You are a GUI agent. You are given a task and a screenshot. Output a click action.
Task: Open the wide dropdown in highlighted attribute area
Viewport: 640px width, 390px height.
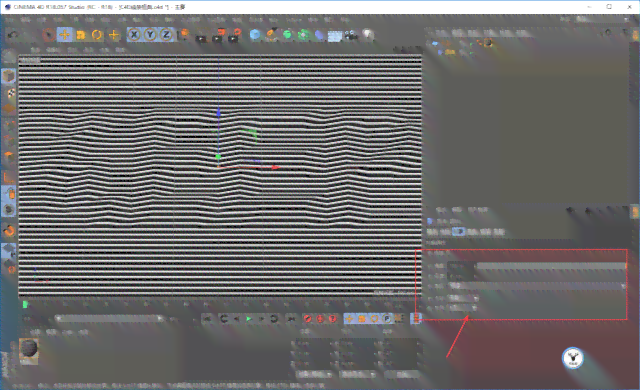click(x=538, y=286)
